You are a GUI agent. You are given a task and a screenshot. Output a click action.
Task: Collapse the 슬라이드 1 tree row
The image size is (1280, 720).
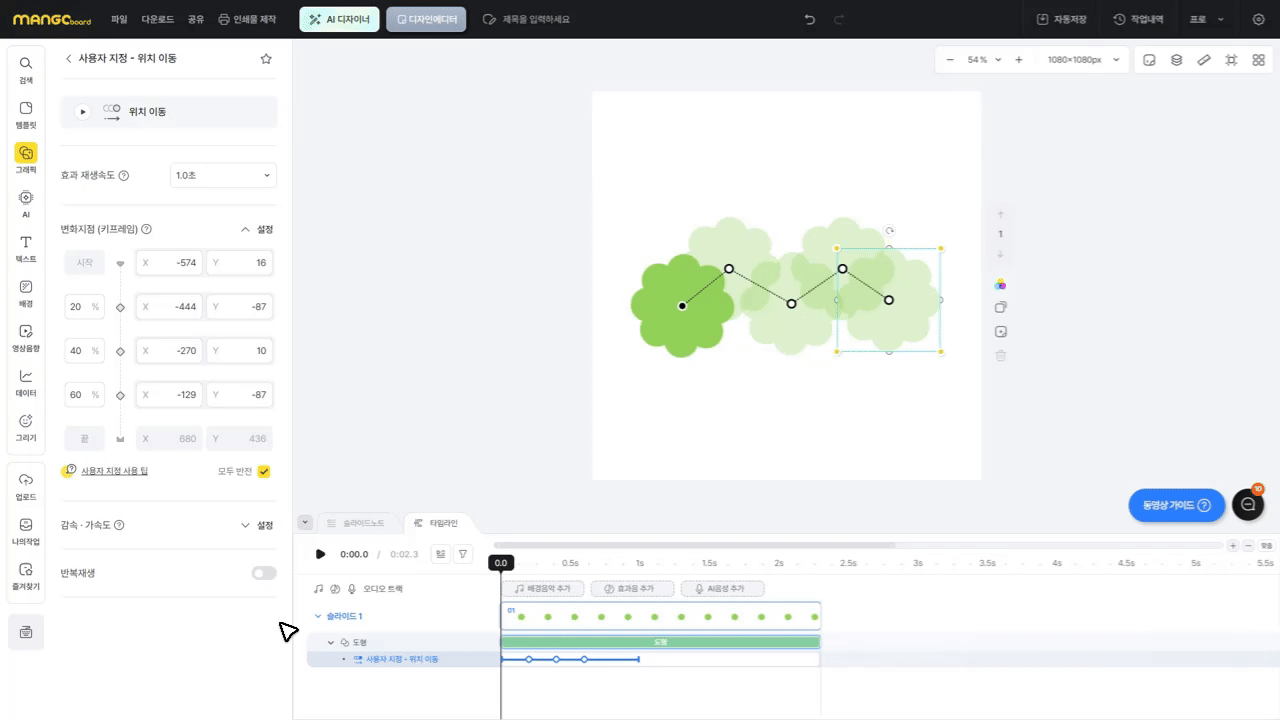[319, 616]
